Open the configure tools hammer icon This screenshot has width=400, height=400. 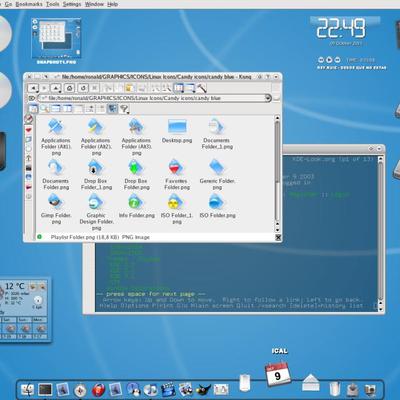[202, 88]
